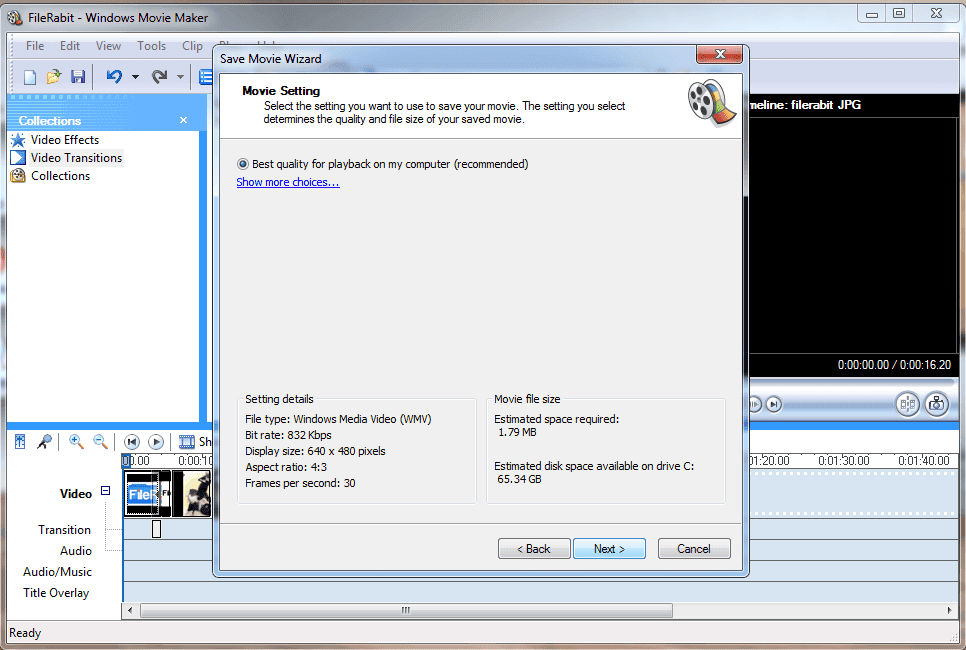Viewport: 966px width, 650px height.
Task: Undo the last action
Action: point(114,76)
